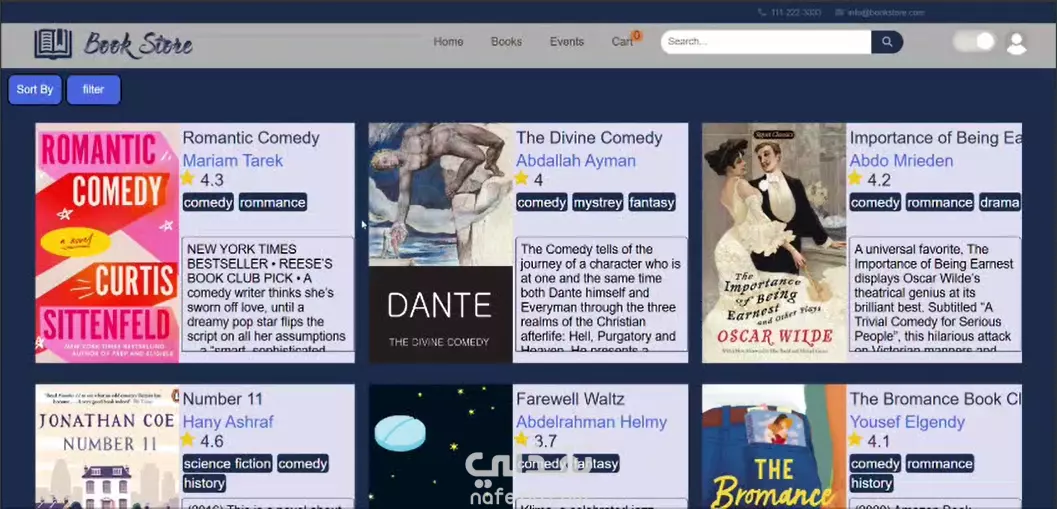Click the mystrey tag on The Divine Comedy
This screenshot has height=509, width=1057.
tap(598, 202)
